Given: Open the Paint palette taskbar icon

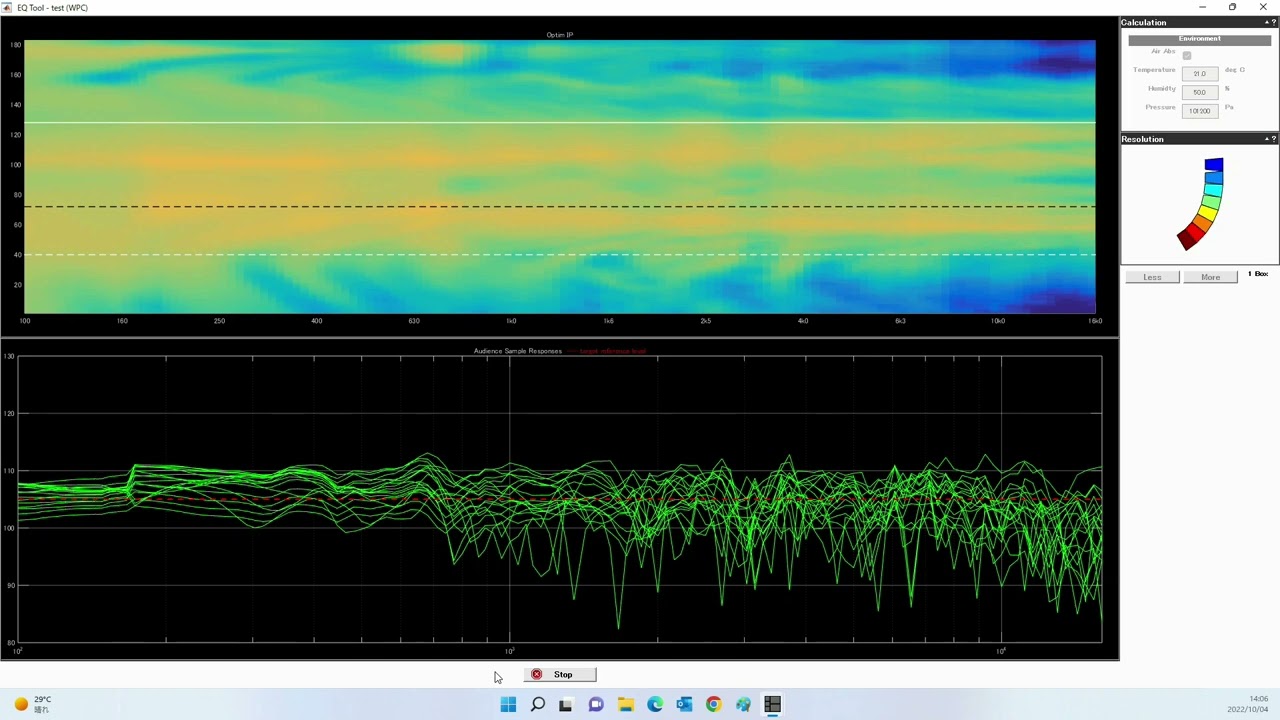Looking at the screenshot, I should click(x=743, y=704).
